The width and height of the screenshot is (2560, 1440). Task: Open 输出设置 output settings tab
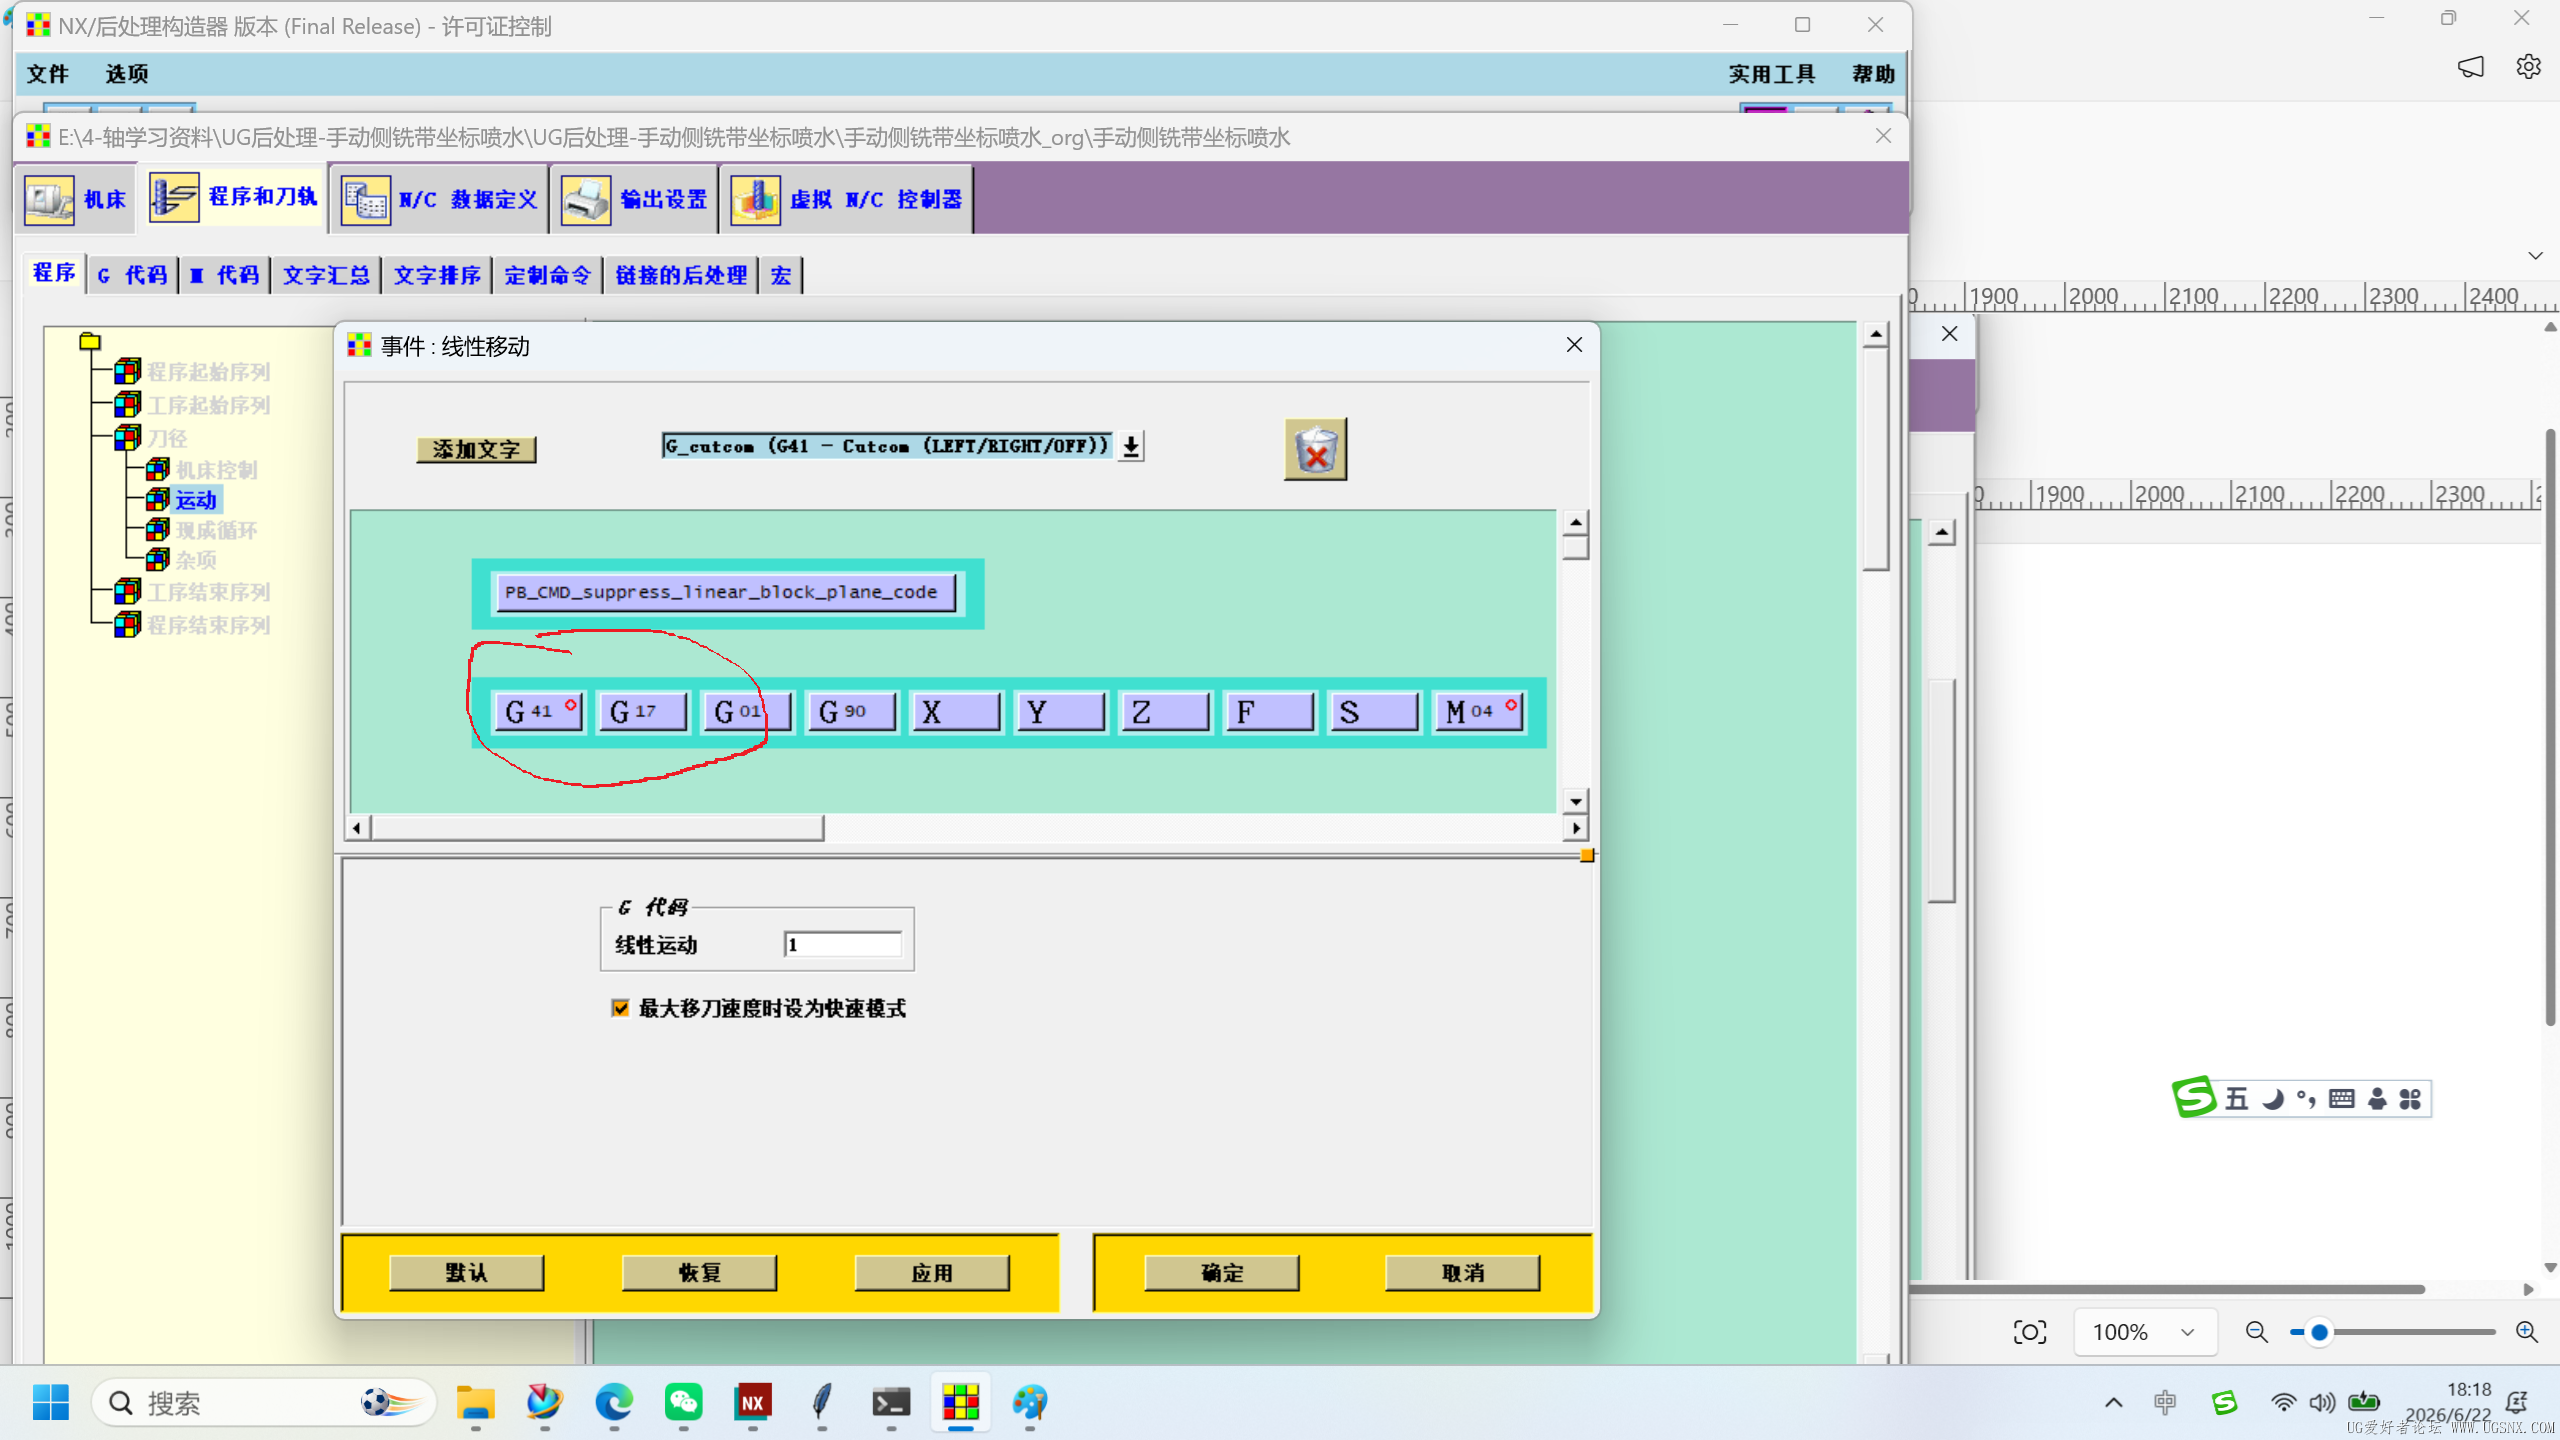634,199
